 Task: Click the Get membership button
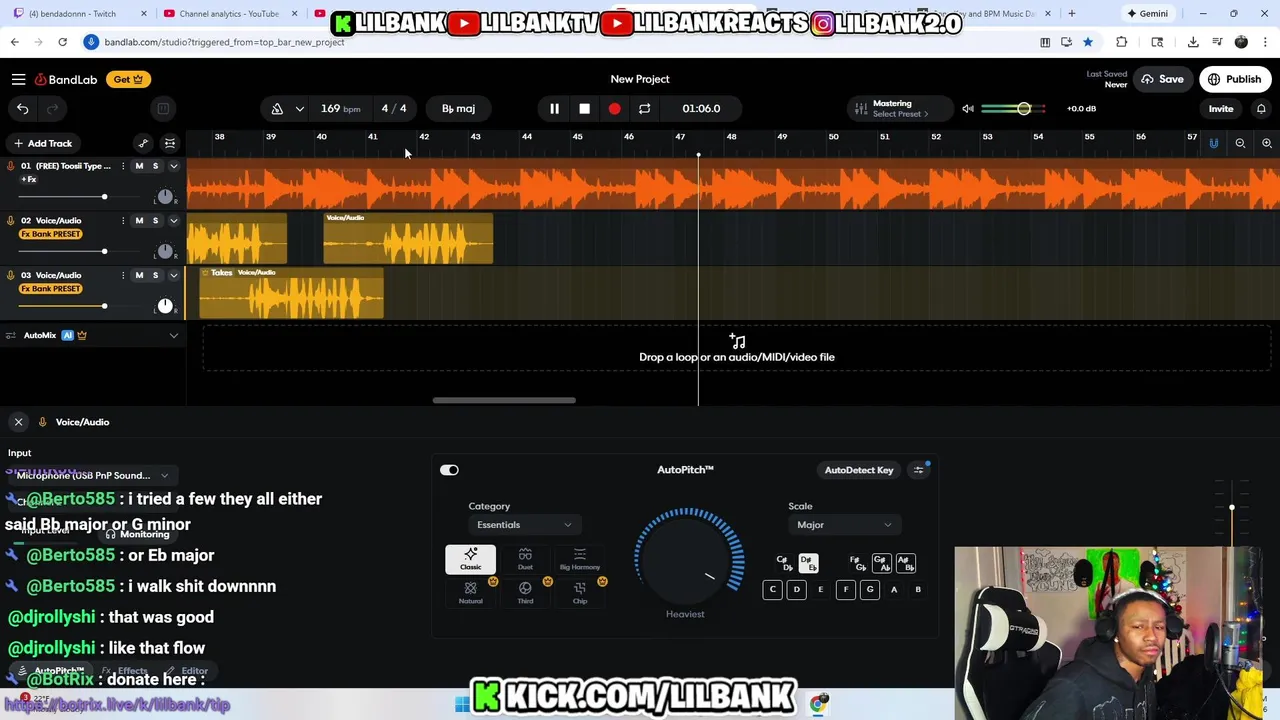click(127, 79)
